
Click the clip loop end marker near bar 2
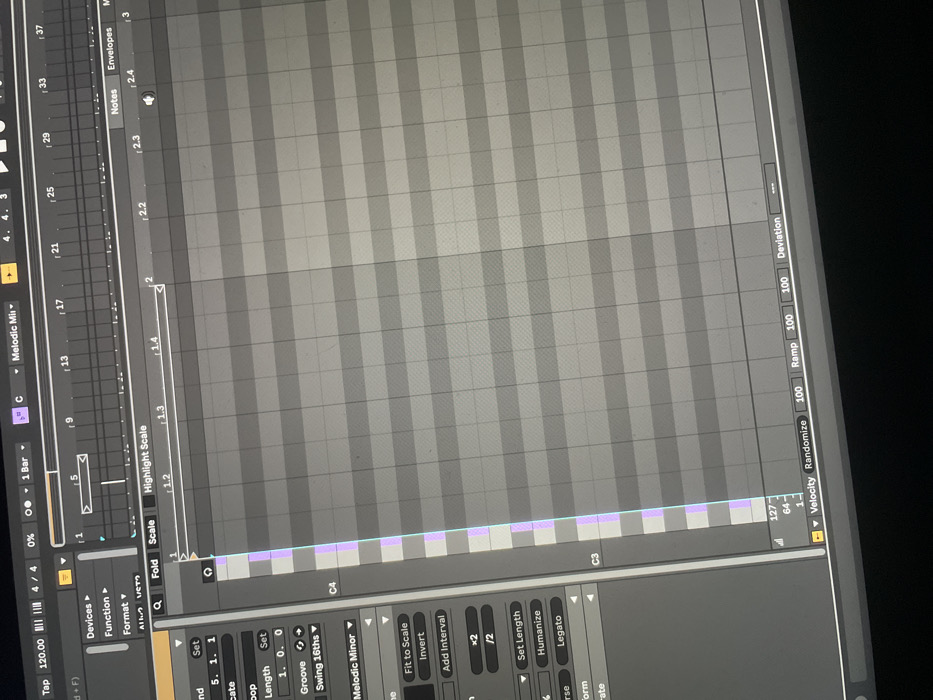tap(159, 289)
